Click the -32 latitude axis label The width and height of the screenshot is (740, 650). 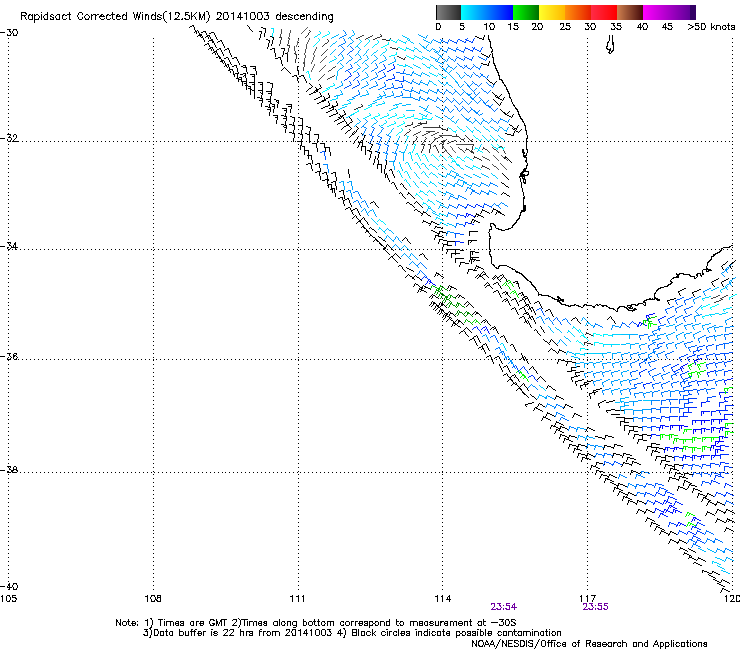(9, 138)
